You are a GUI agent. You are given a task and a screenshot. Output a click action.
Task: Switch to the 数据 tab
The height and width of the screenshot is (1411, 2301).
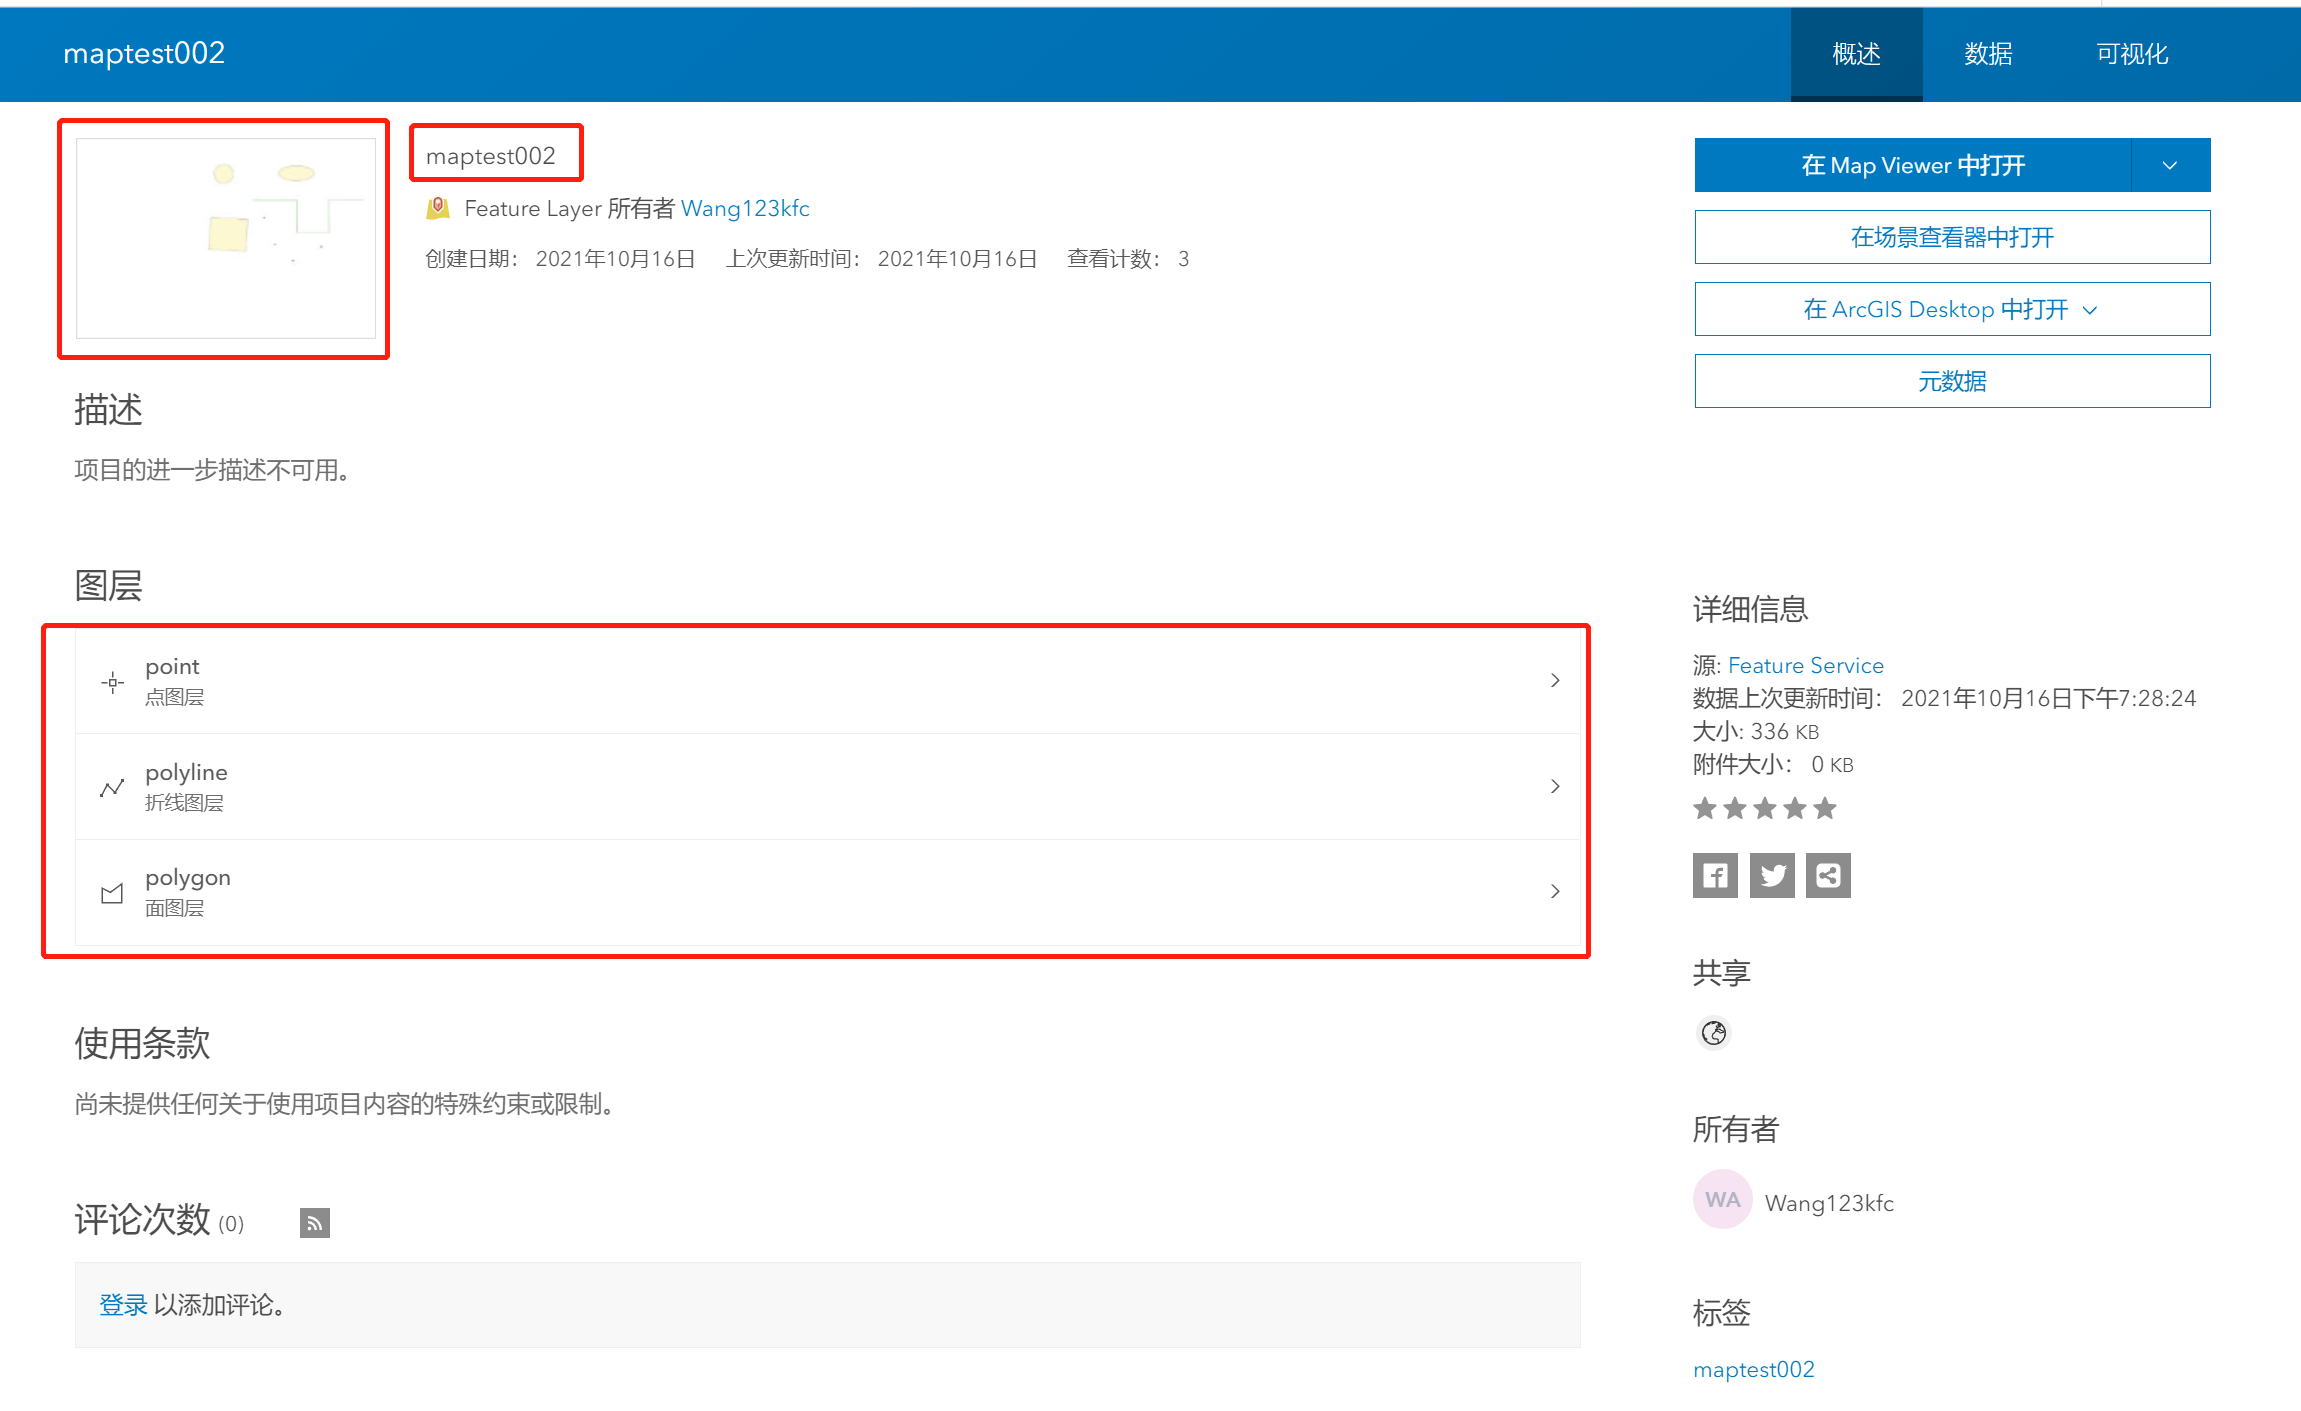click(x=1987, y=54)
